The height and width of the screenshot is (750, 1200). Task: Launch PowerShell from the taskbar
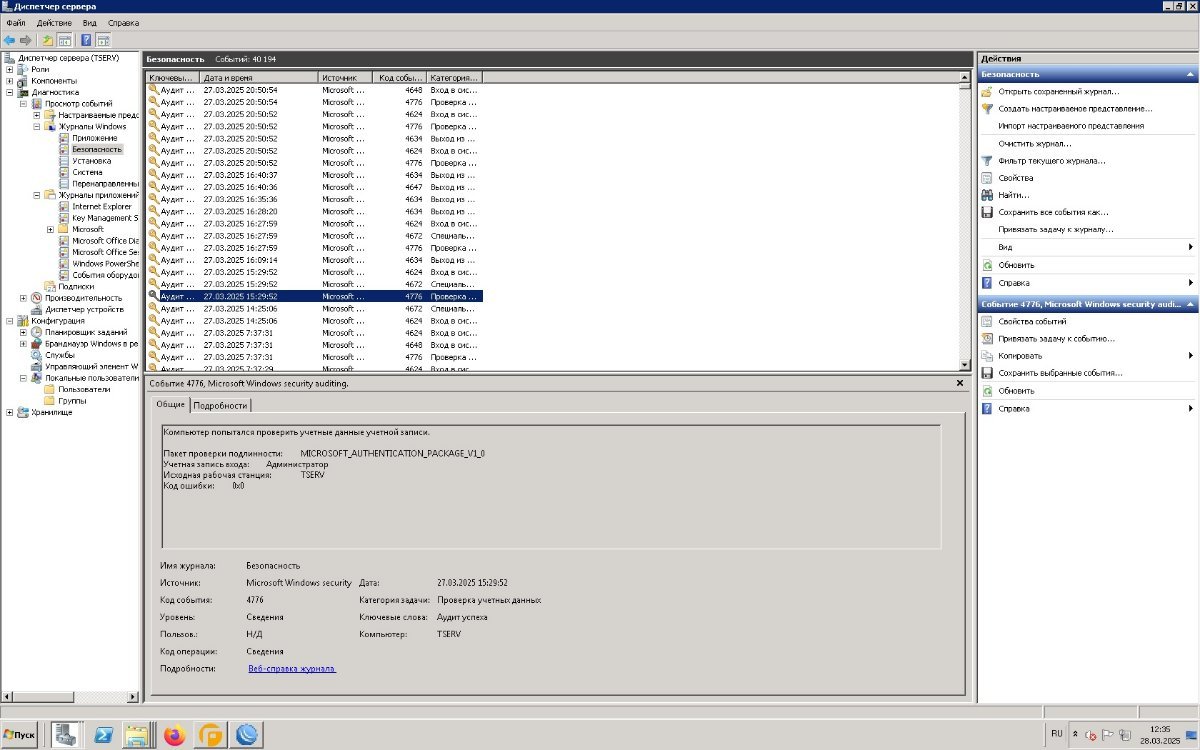click(102, 735)
